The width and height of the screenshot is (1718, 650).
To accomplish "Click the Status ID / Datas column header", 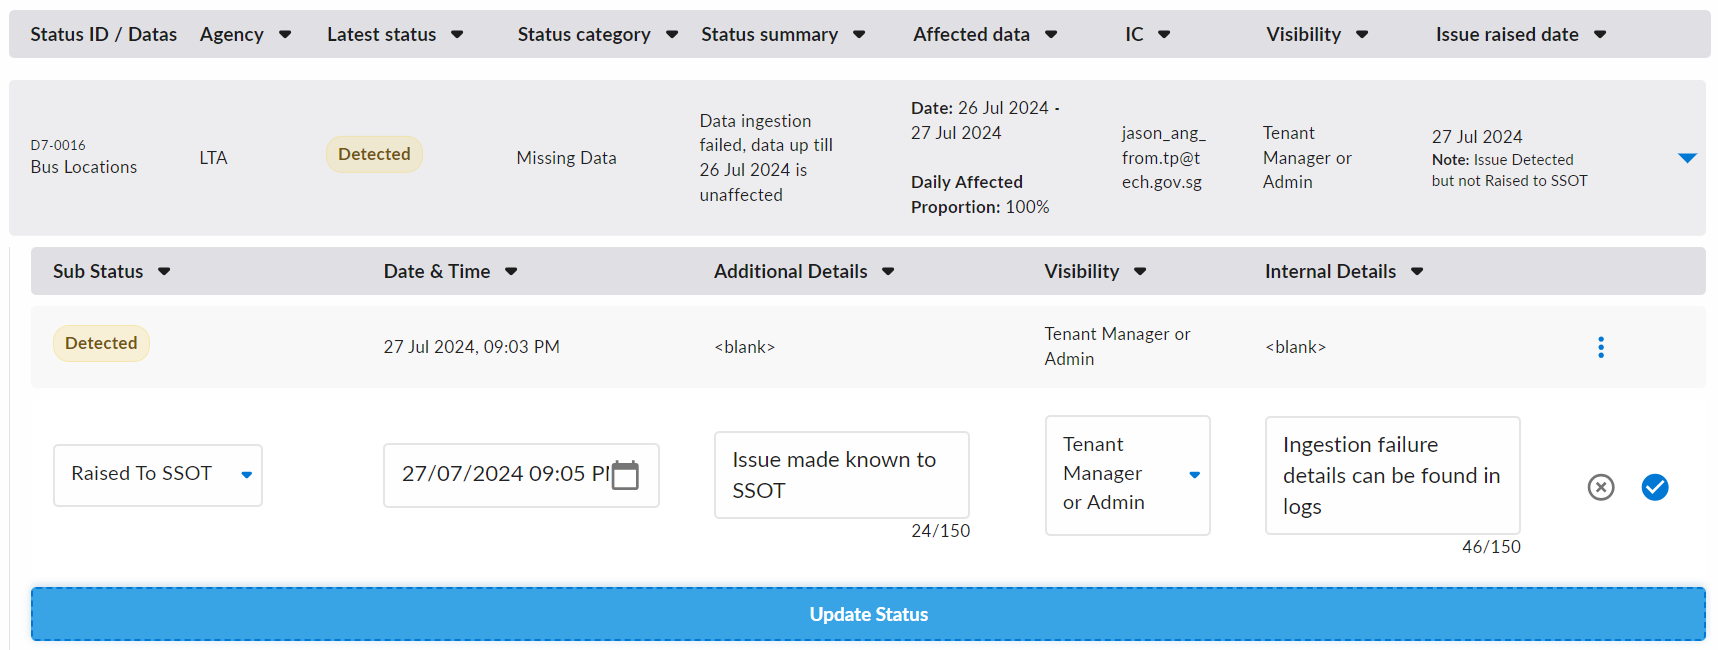I will point(103,35).
